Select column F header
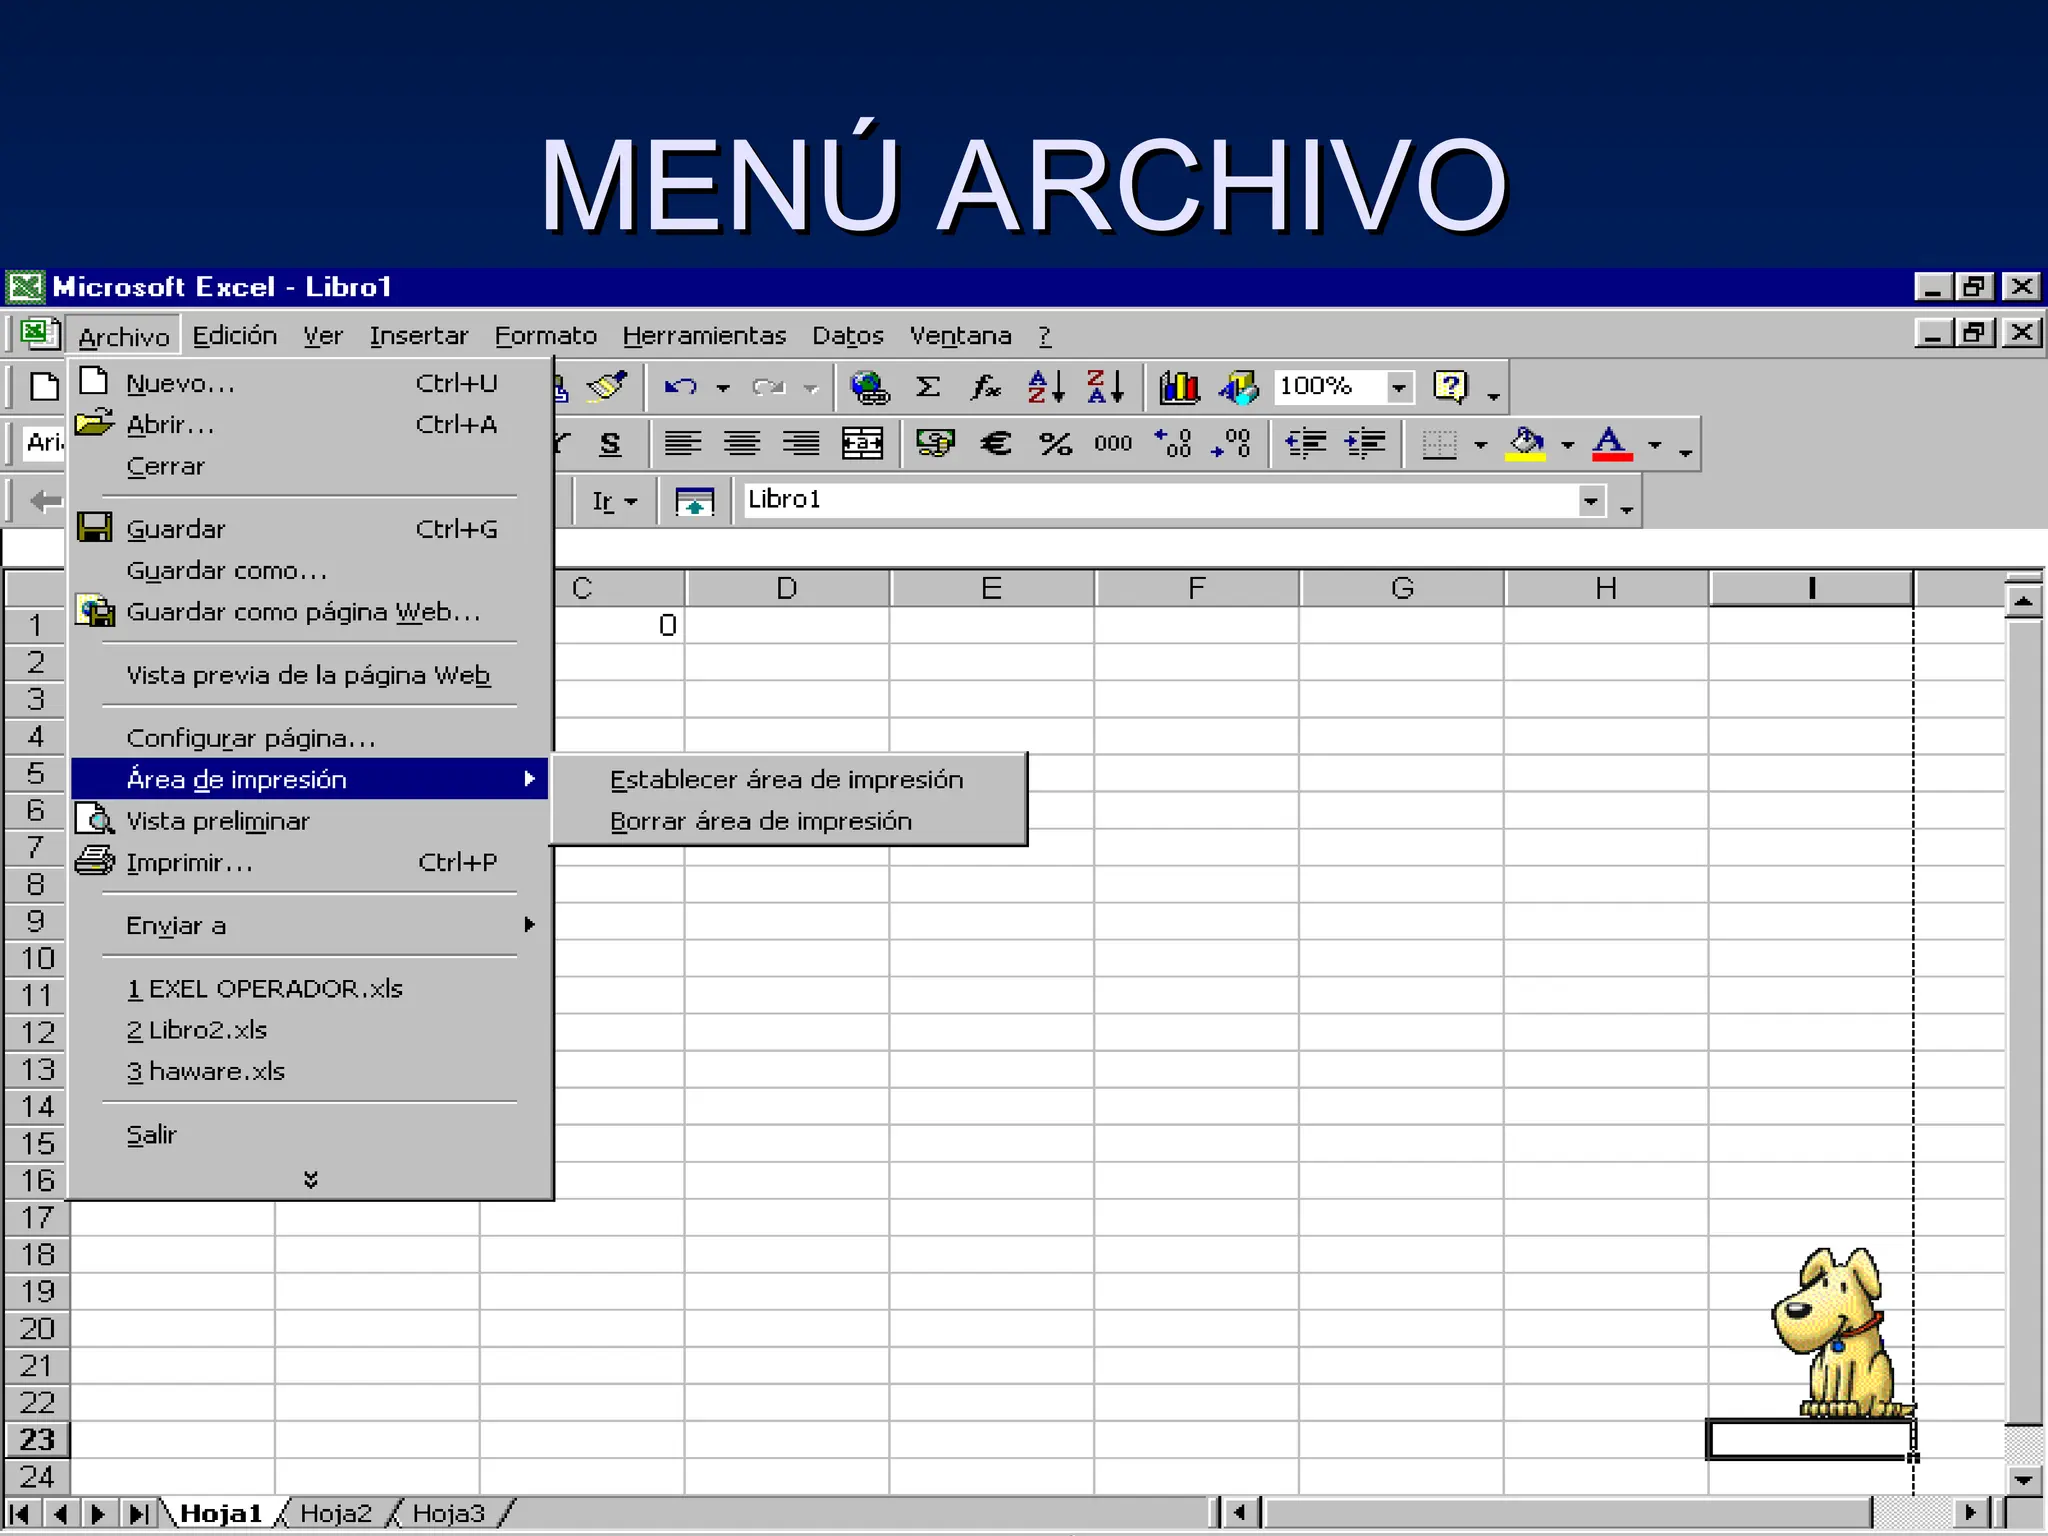The image size is (2048, 1536). pos(1197,588)
